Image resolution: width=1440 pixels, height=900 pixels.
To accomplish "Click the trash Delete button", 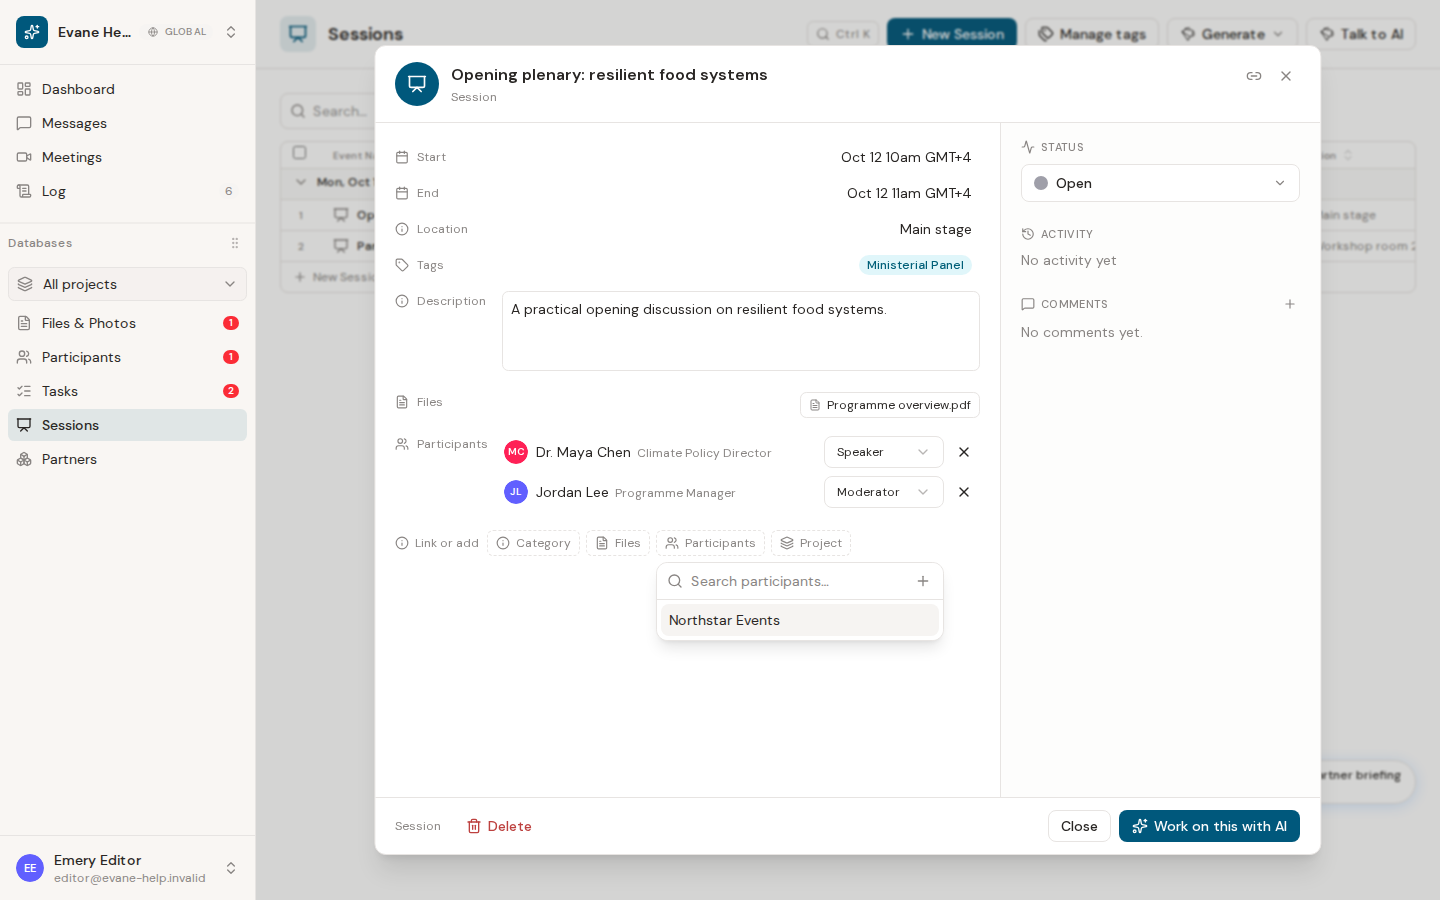I will [499, 826].
